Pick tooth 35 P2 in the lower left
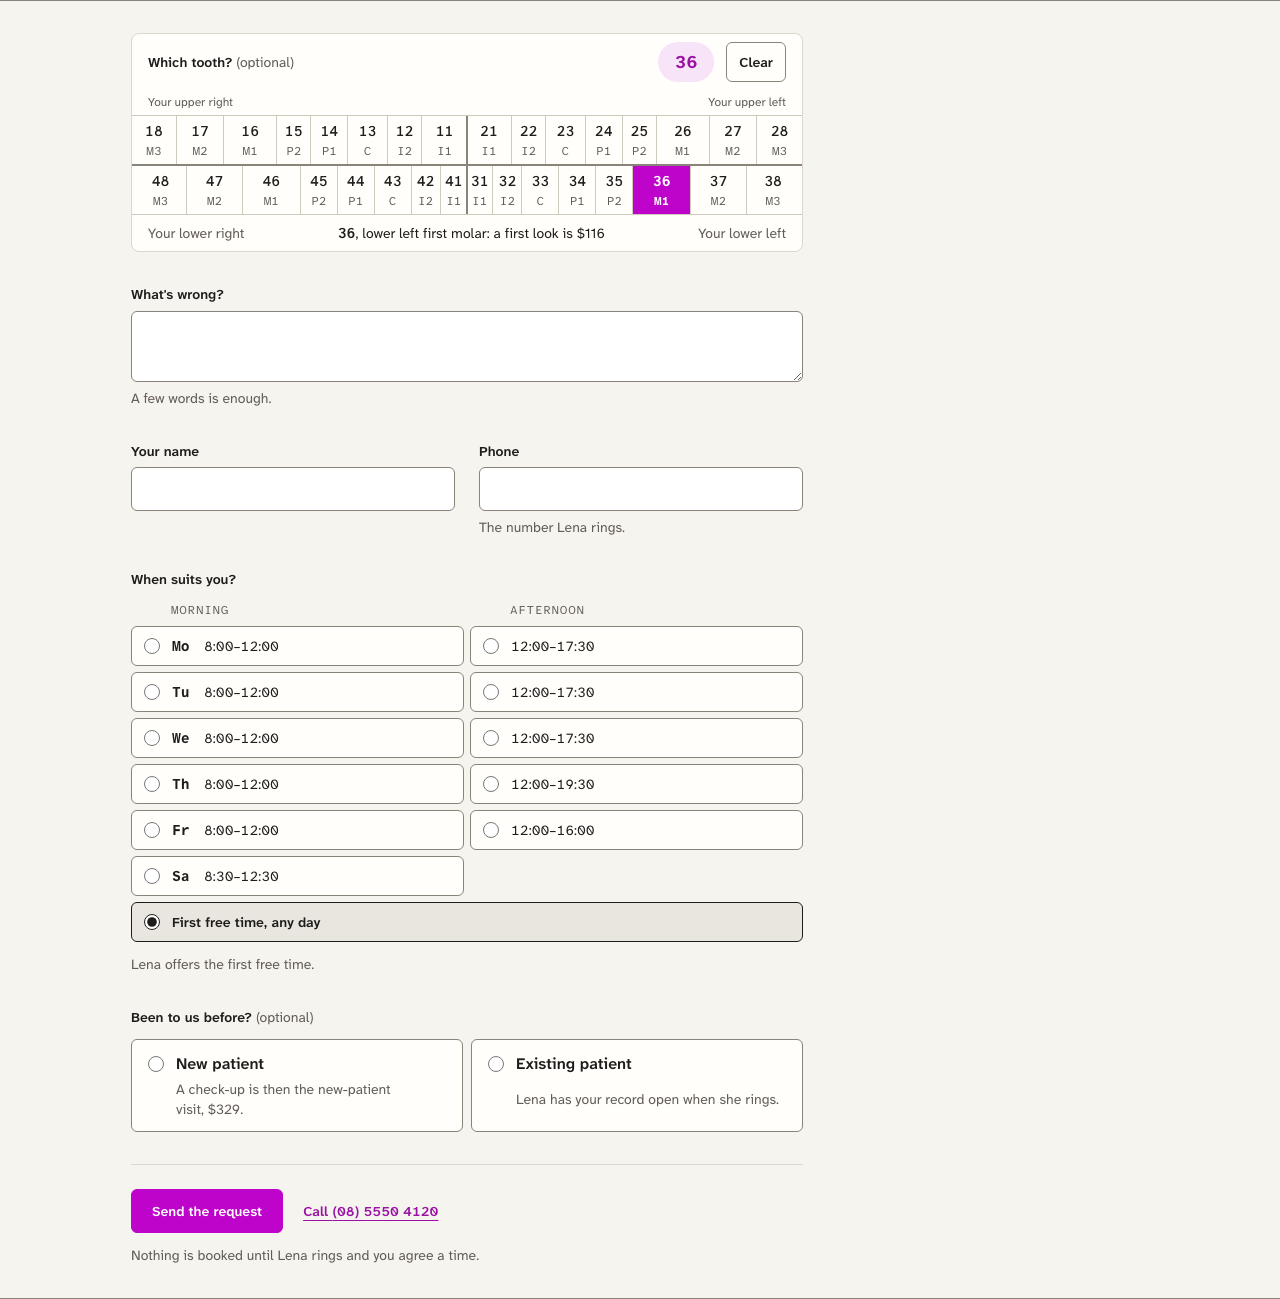1280x1299 pixels. pyautogui.click(x=614, y=190)
